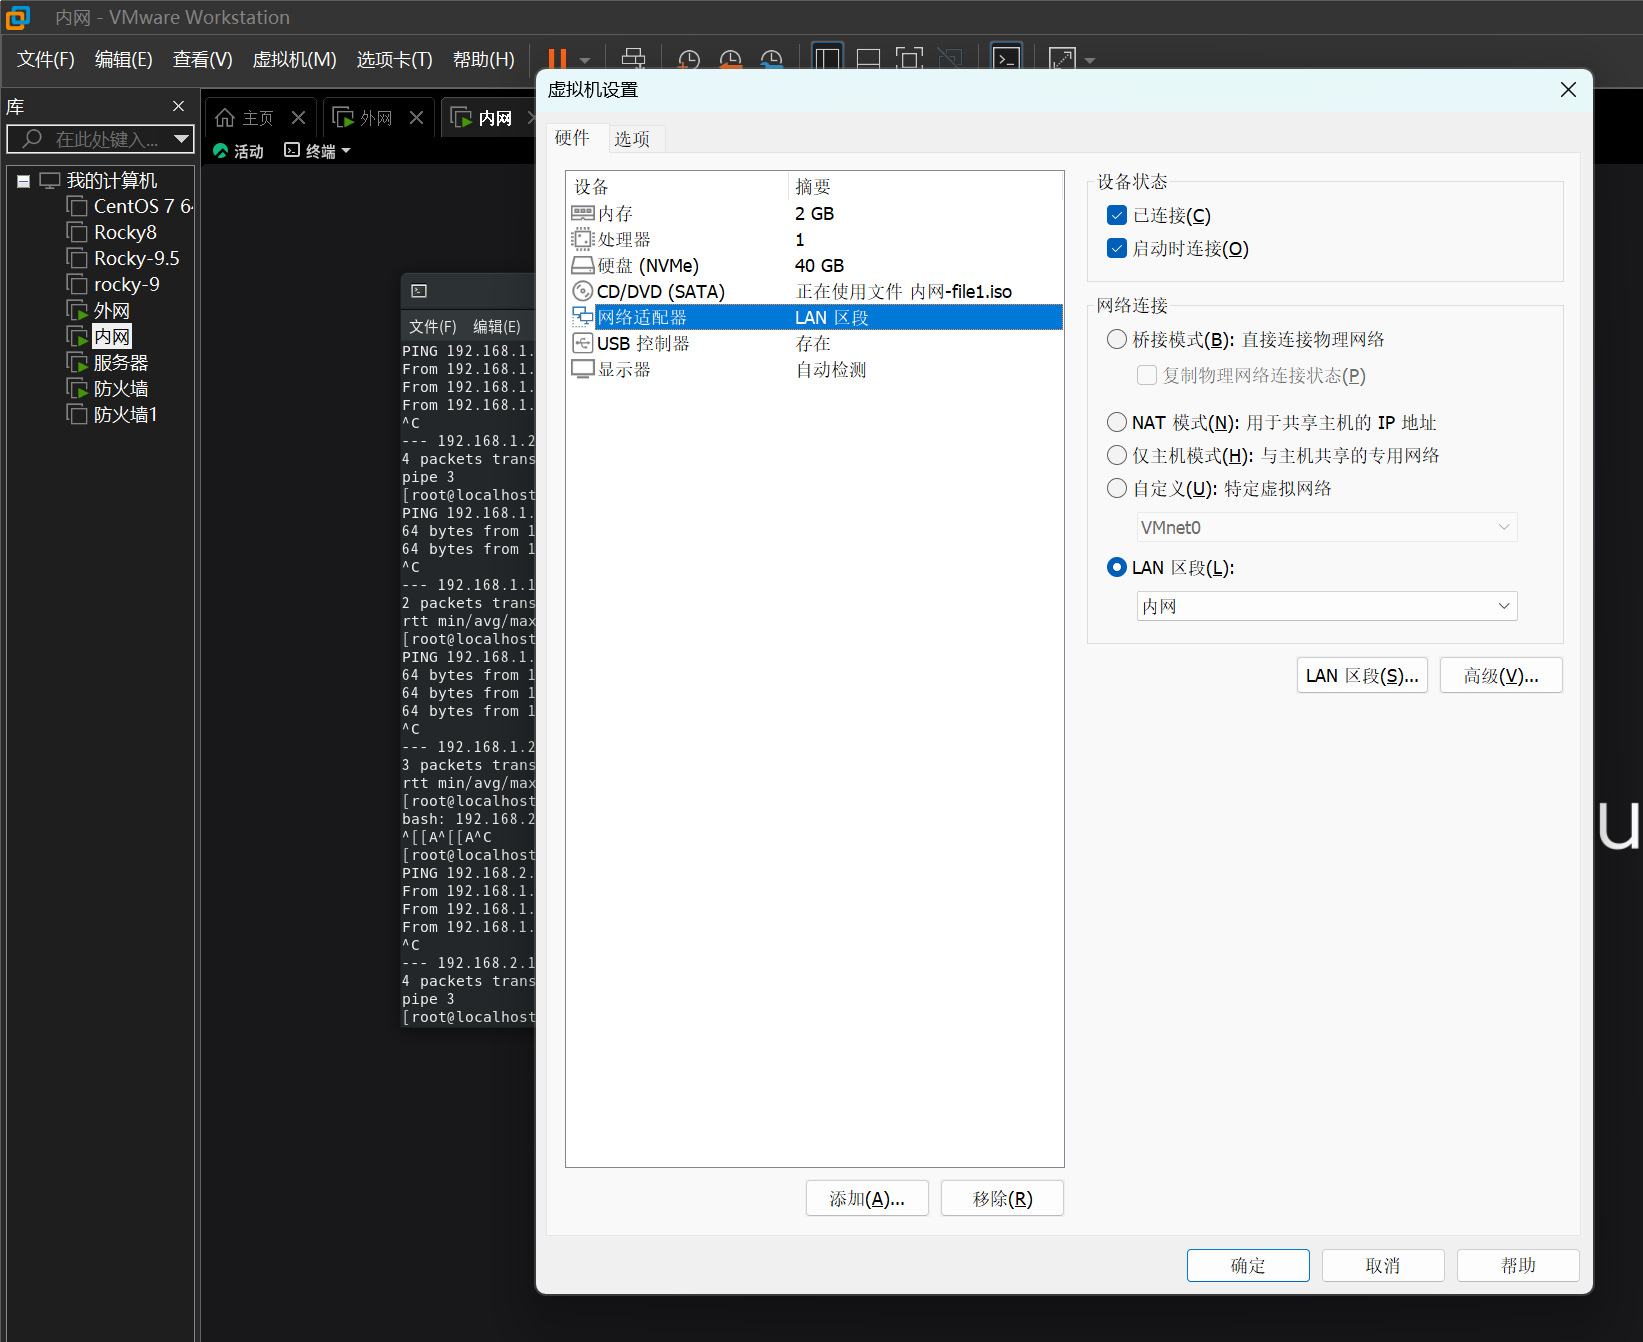Open the 编辑(E) menu
Image resolution: width=1643 pixels, height=1342 pixels.
(123, 59)
